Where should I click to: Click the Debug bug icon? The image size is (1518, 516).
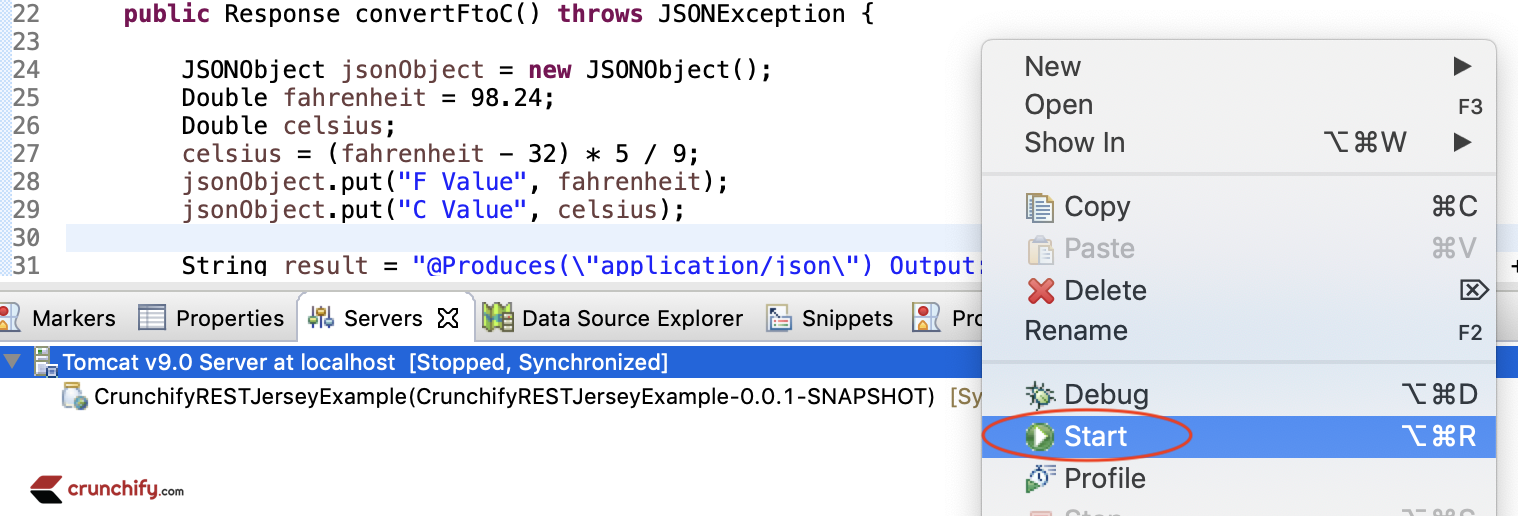click(x=1040, y=395)
